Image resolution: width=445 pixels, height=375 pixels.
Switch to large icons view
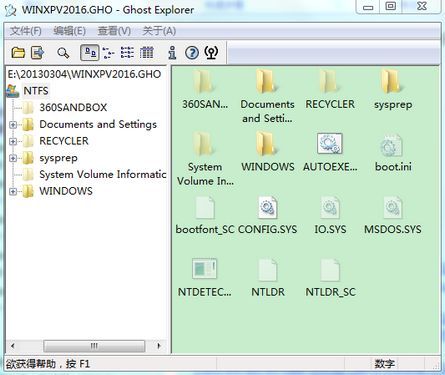pyautogui.click(x=90, y=53)
